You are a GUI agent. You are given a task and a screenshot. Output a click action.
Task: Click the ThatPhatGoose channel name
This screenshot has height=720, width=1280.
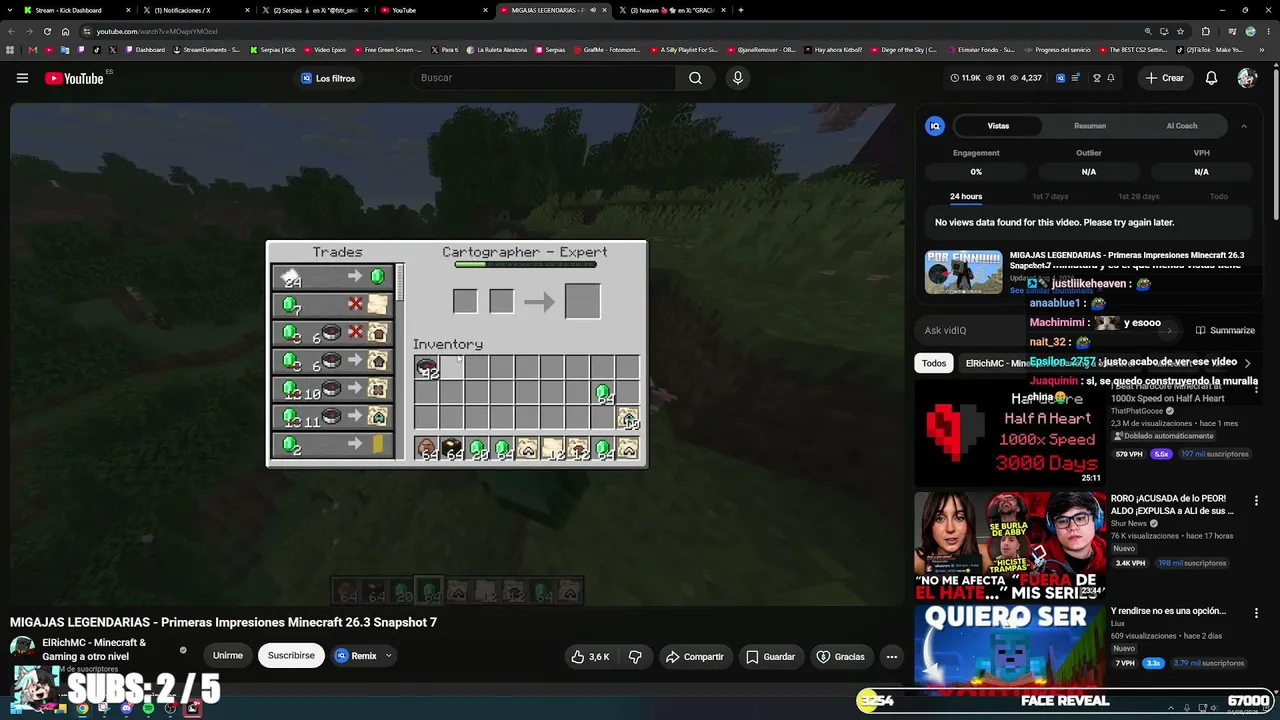point(1138,411)
